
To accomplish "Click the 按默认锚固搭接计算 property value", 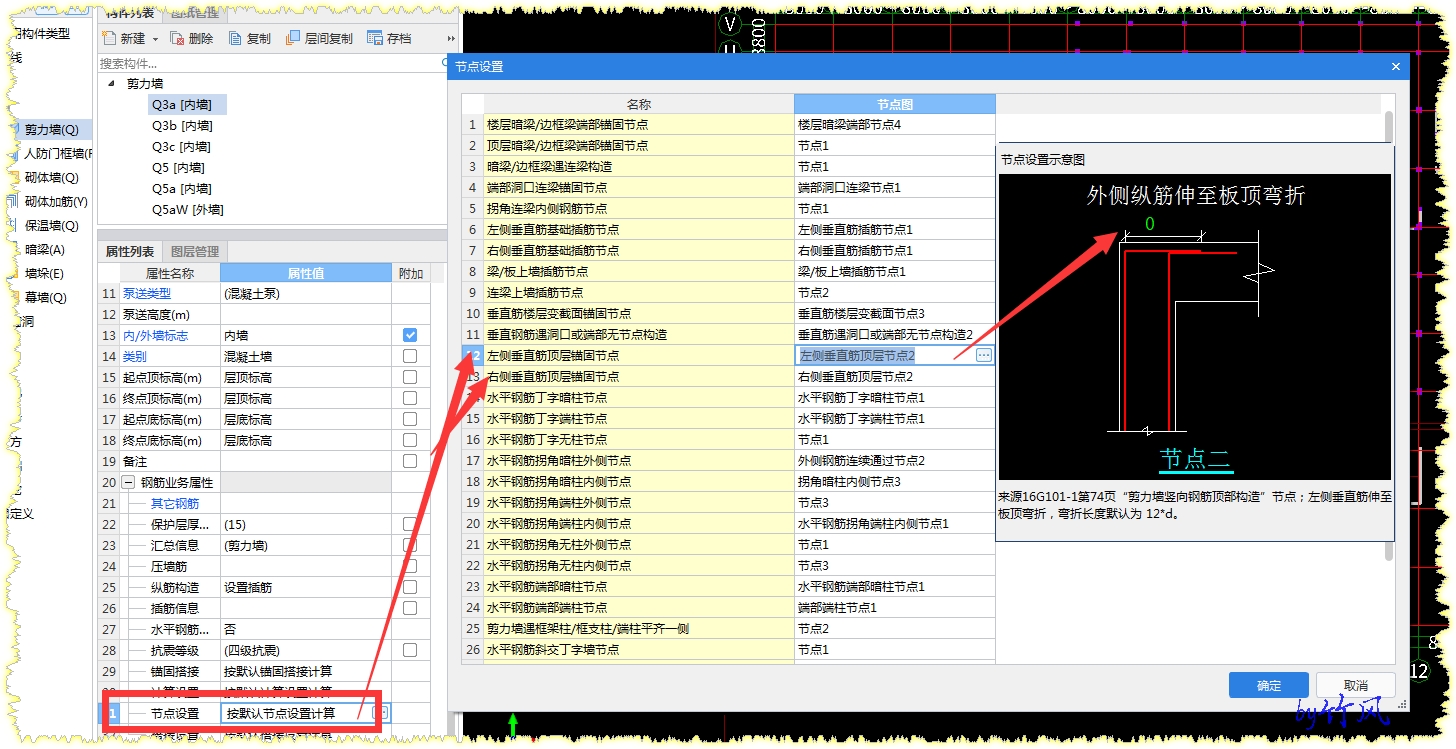I will 306,671.
